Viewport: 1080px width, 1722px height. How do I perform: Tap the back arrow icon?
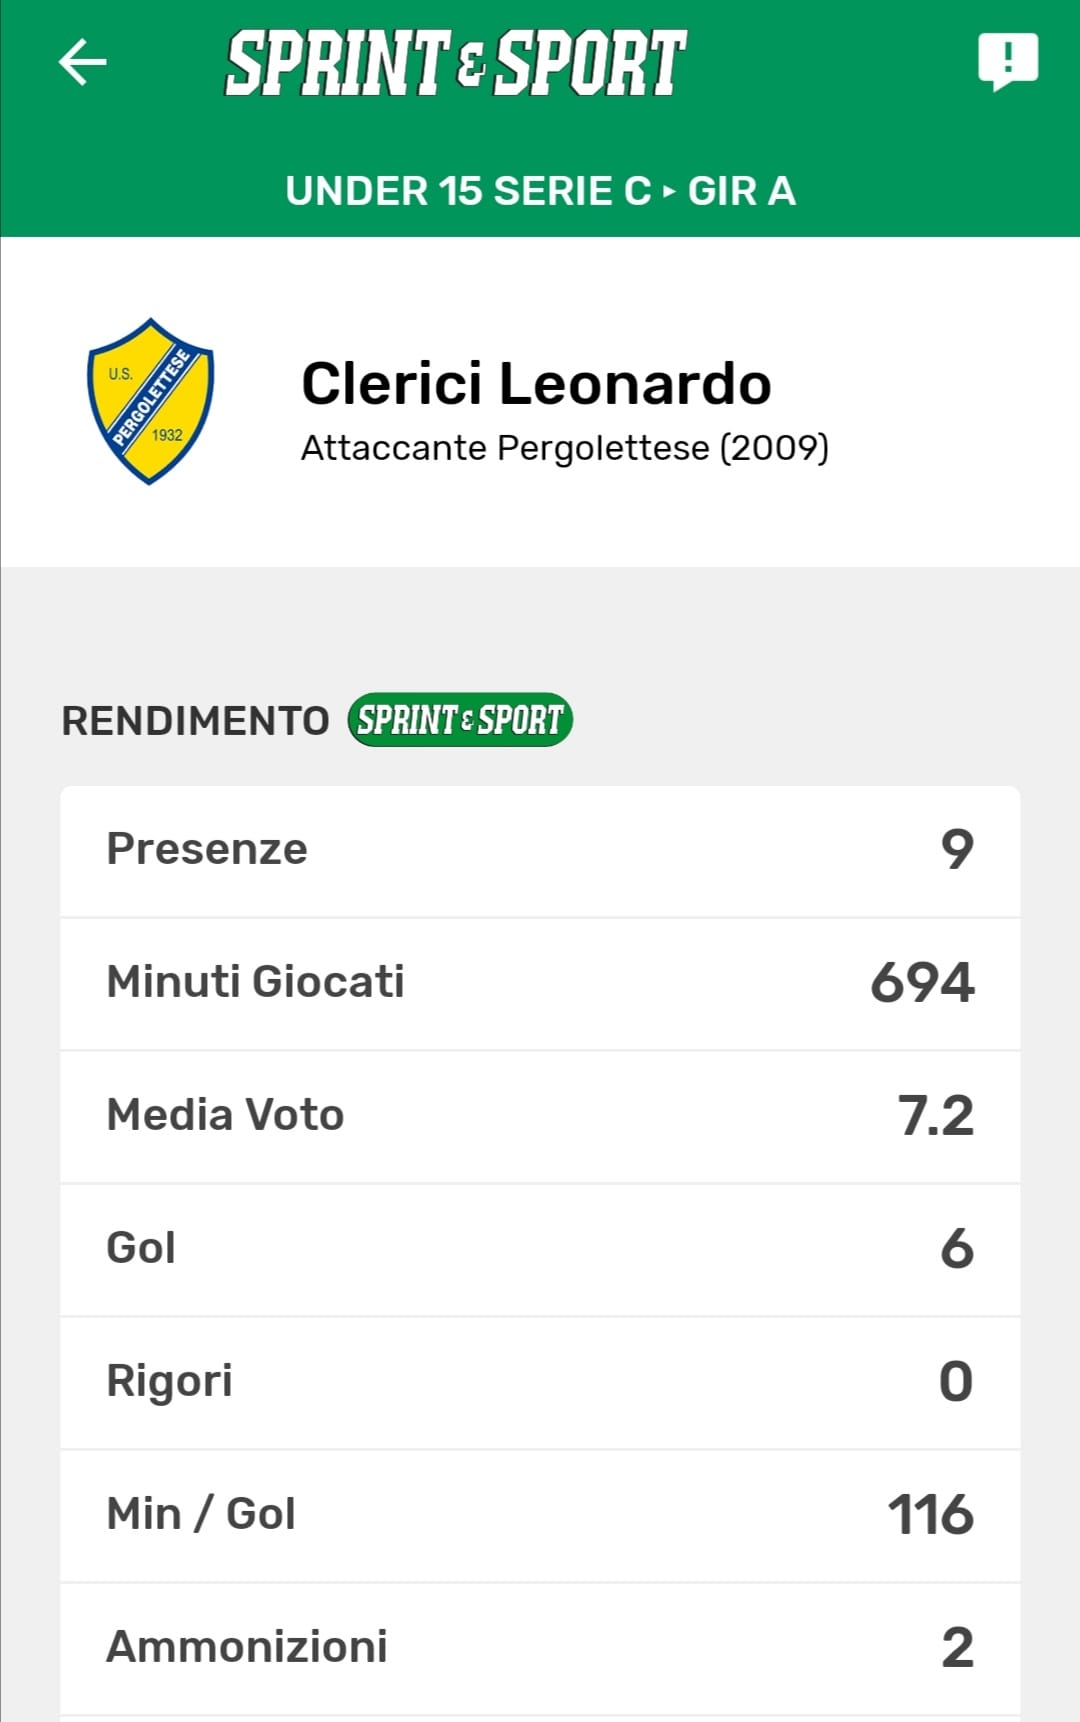click(83, 63)
